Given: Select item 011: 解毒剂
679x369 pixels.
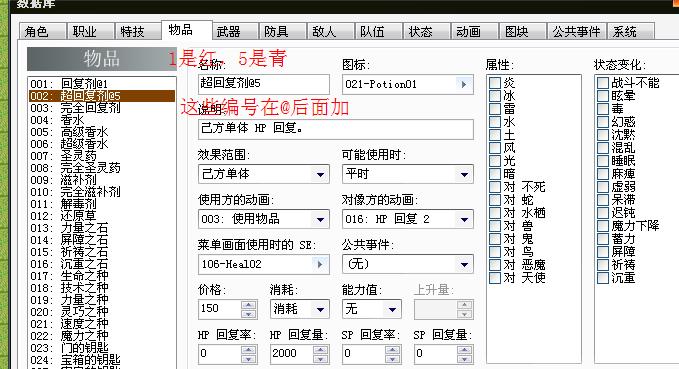Looking at the screenshot, I should [x=102, y=204].
